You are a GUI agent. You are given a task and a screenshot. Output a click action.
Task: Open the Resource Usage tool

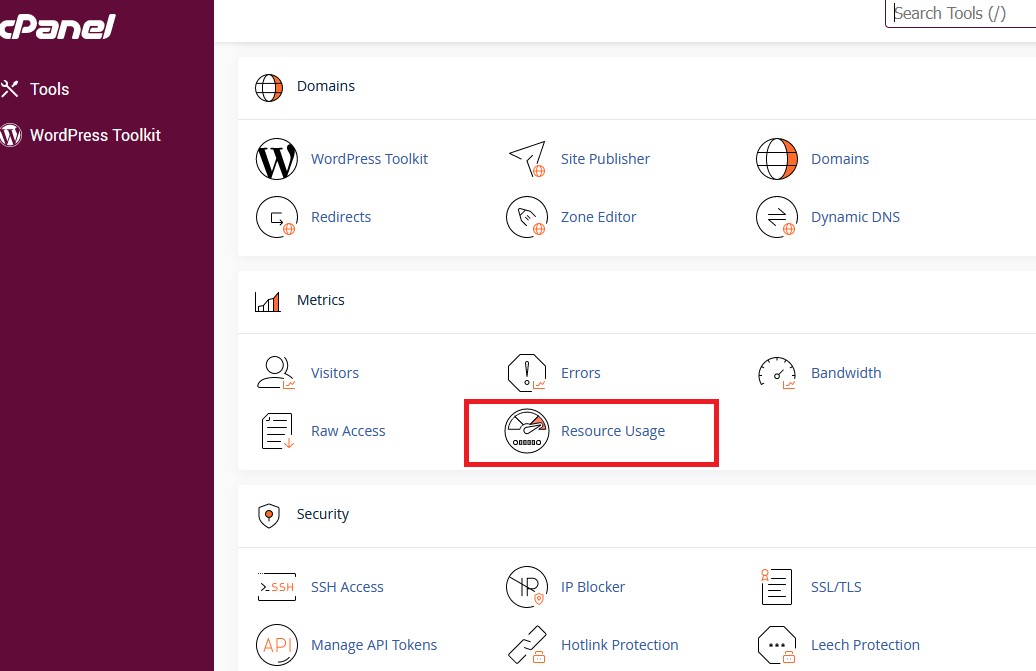coord(613,431)
